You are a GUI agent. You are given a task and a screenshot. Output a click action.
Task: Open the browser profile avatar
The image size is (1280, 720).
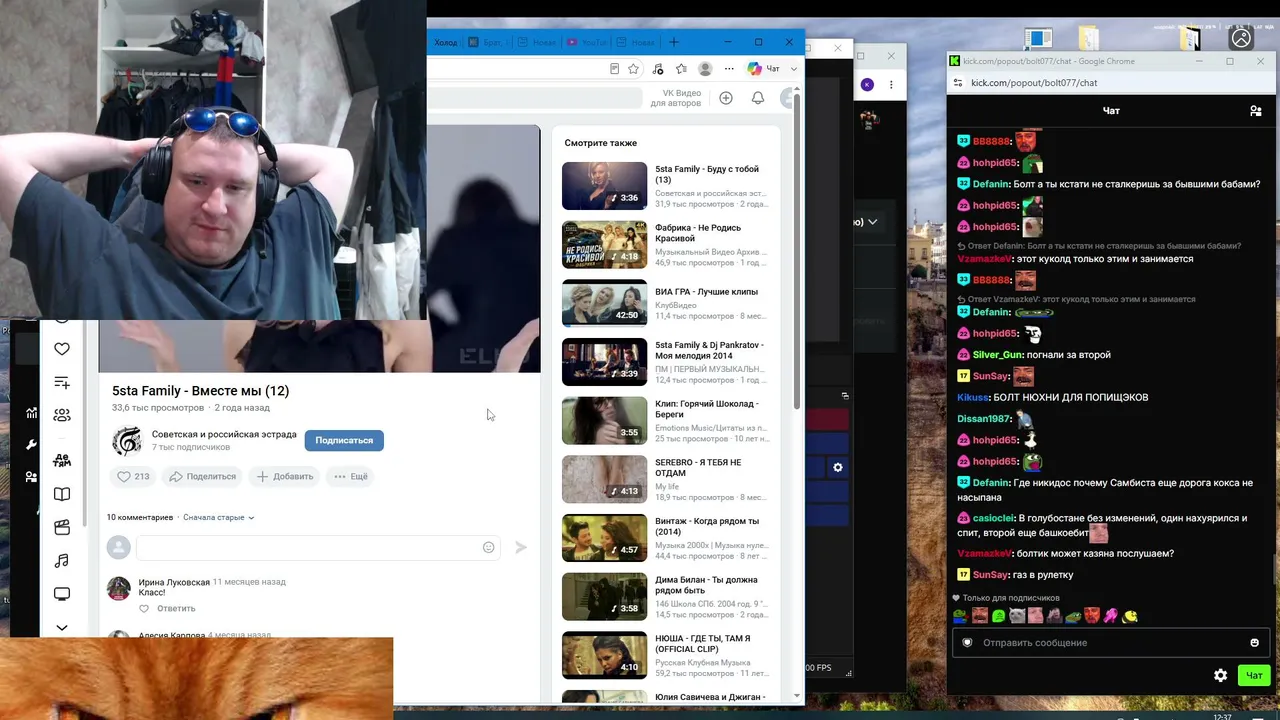(x=705, y=69)
